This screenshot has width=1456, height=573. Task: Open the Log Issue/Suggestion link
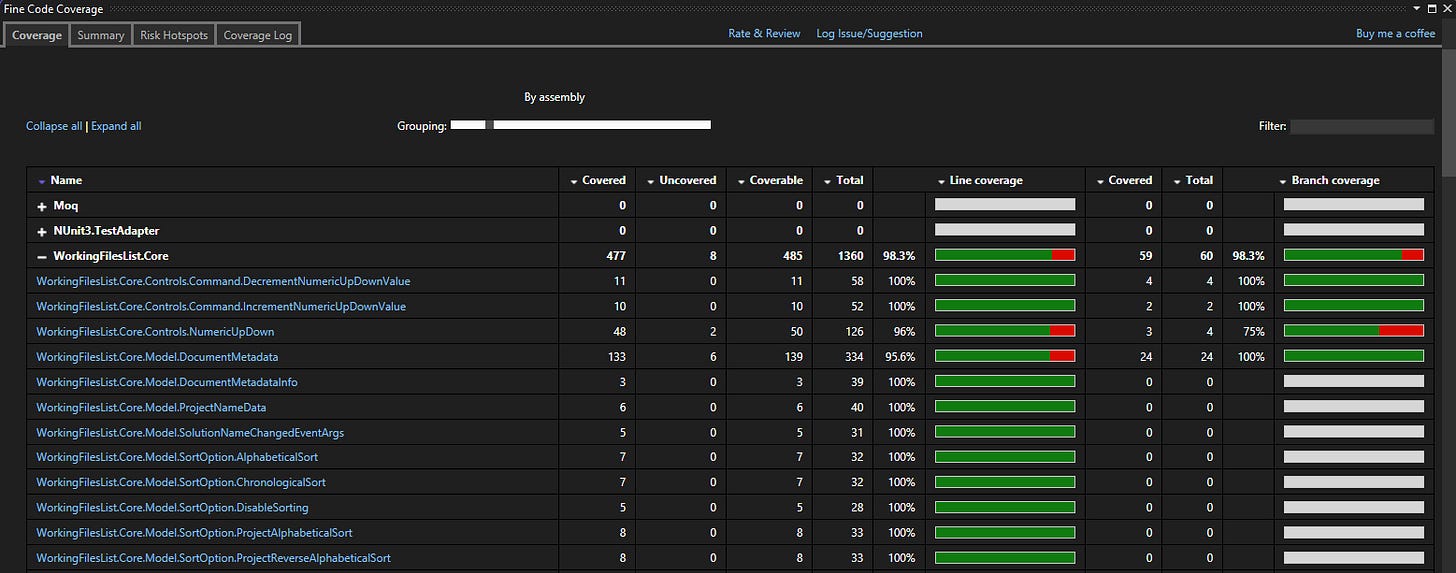pyautogui.click(x=869, y=33)
